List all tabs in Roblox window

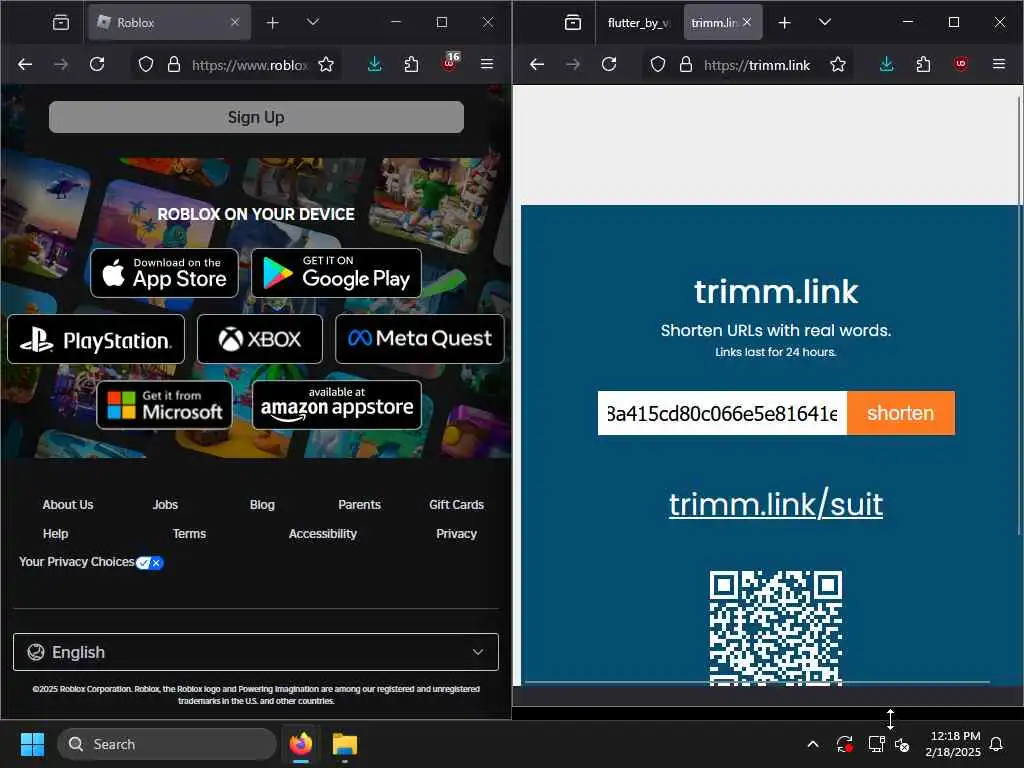(x=313, y=23)
